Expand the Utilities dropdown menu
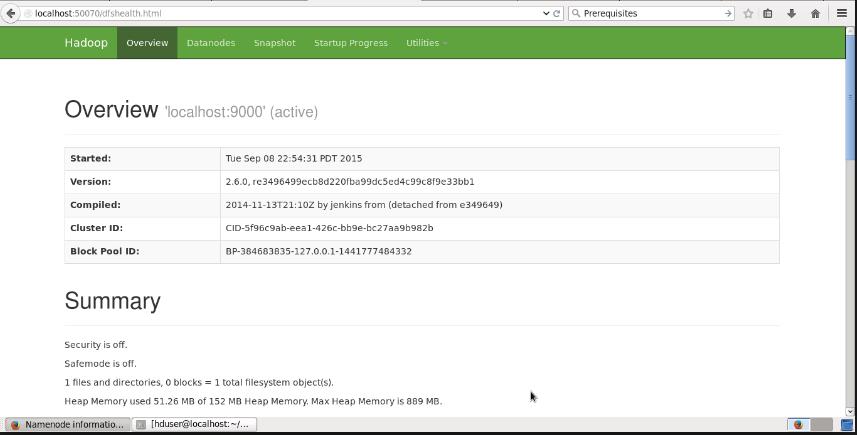The image size is (857, 435). coord(426,43)
